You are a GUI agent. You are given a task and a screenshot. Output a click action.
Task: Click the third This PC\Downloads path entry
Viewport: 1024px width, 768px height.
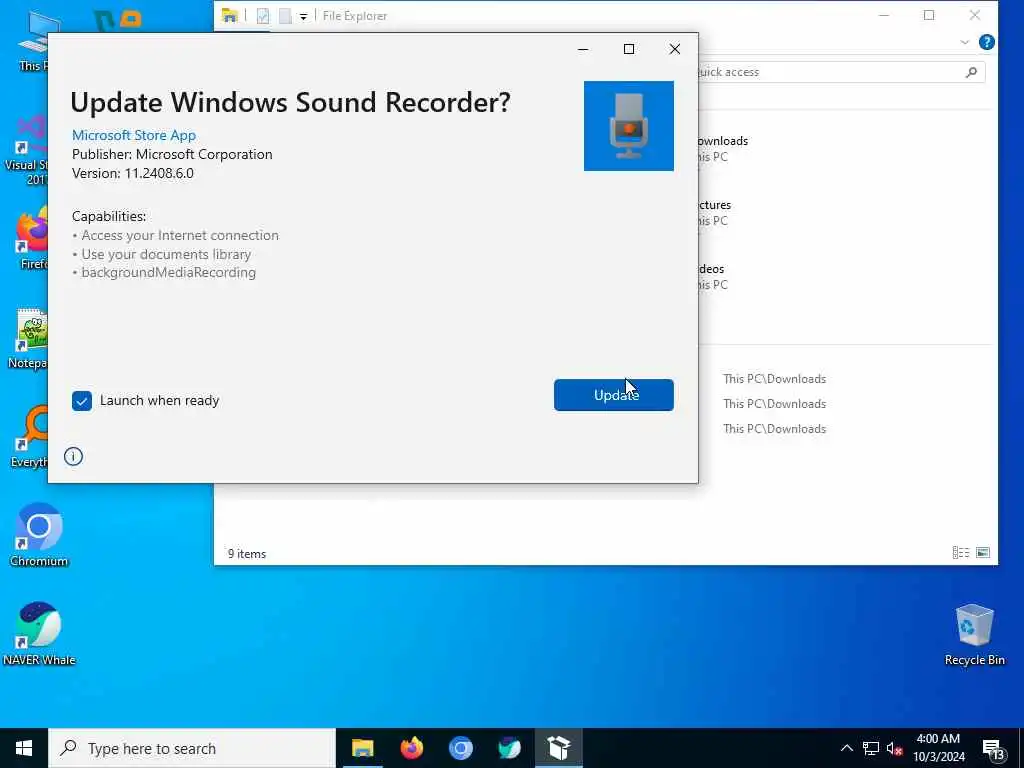click(x=775, y=428)
